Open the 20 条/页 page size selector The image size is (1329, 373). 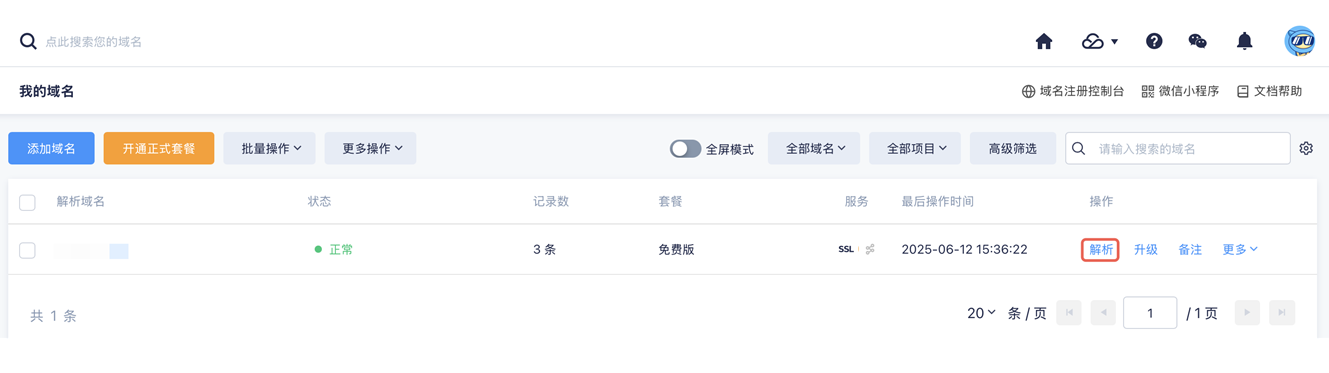point(981,313)
